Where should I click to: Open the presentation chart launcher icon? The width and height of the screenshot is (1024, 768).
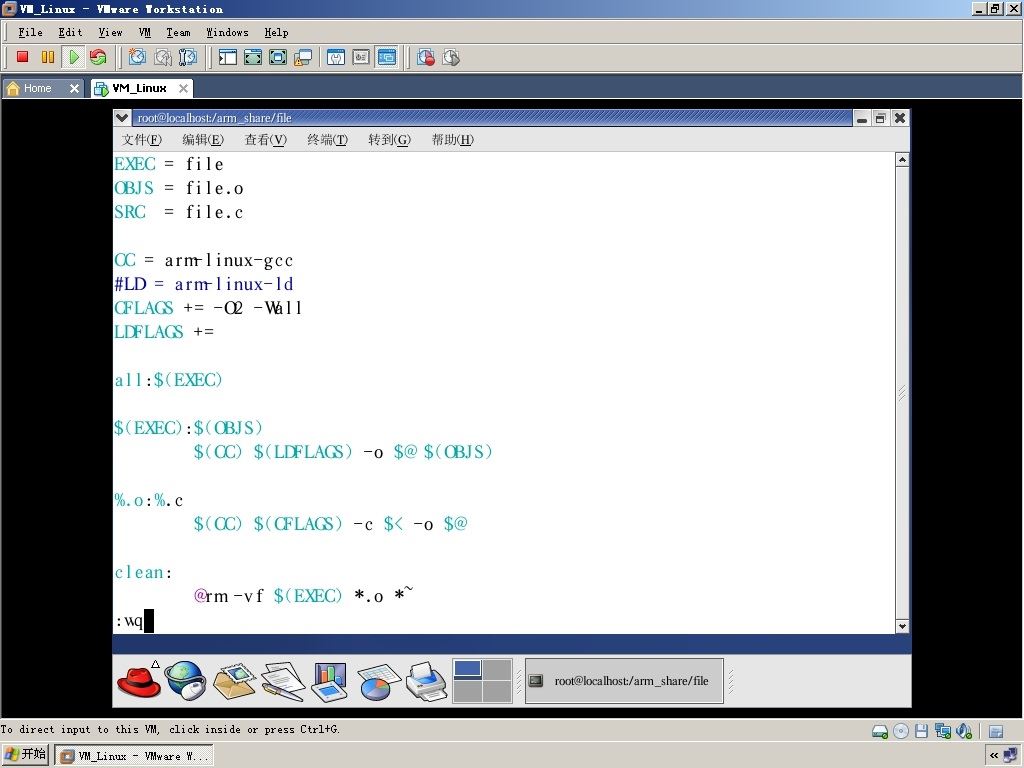click(330, 681)
